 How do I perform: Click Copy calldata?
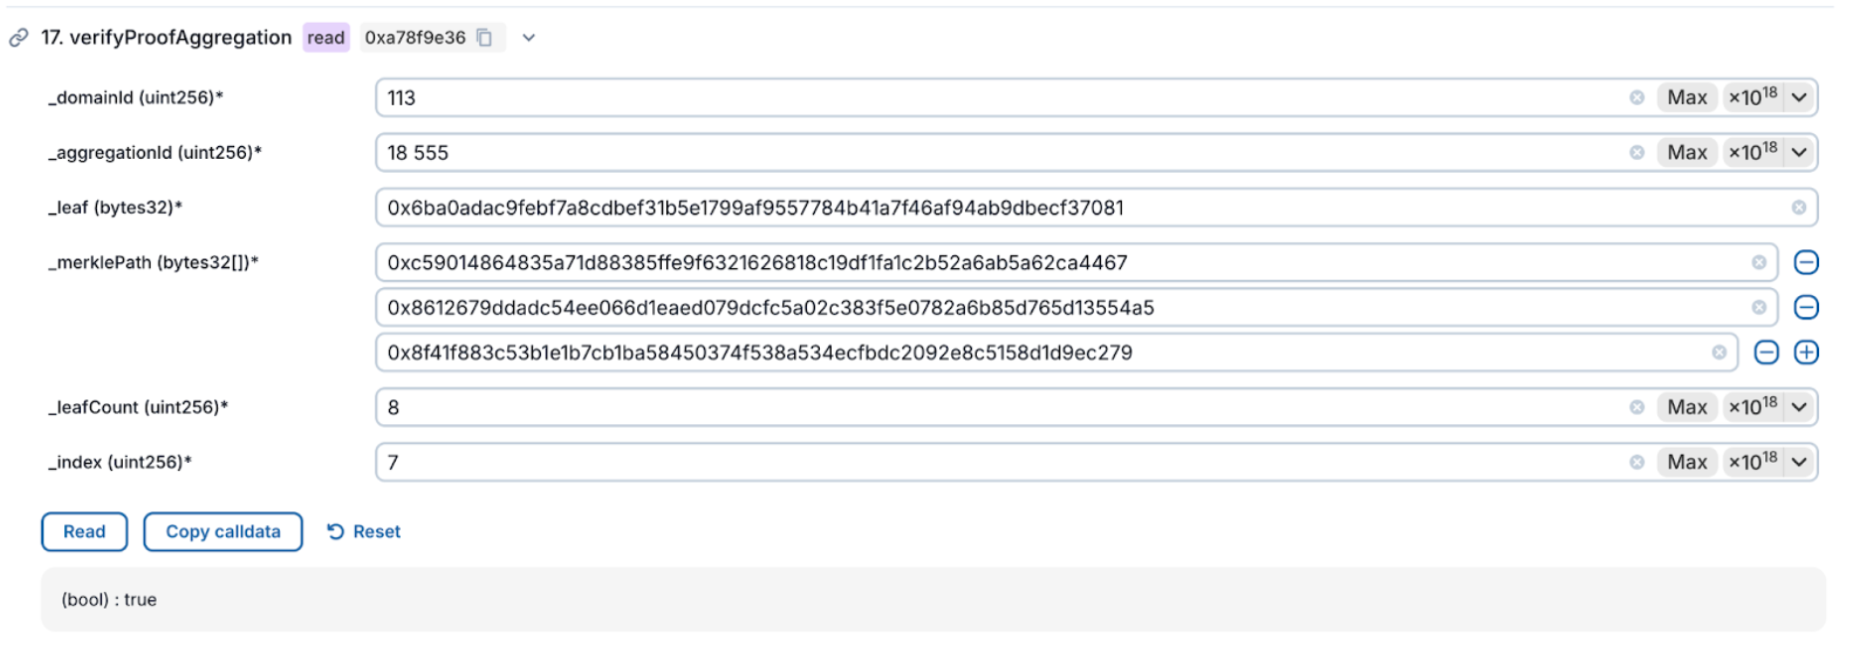pos(222,531)
